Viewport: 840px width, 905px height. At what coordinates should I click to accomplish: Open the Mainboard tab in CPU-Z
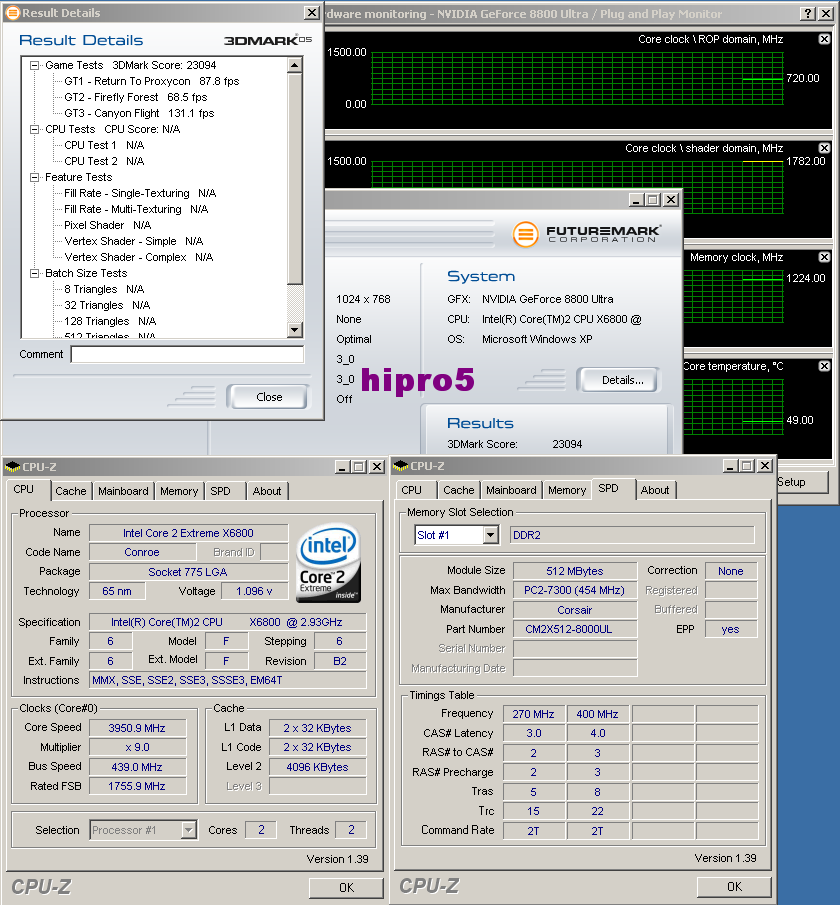[123, 491]
